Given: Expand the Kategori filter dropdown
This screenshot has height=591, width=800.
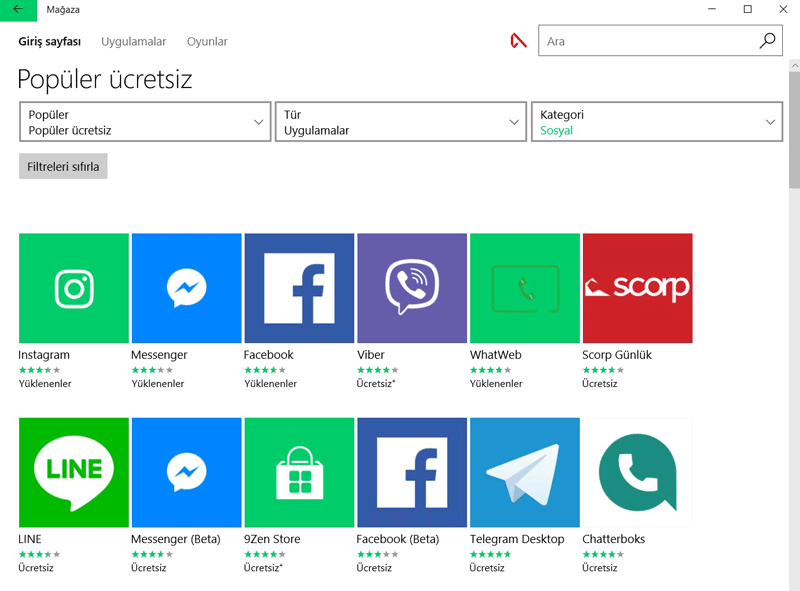Looking at the screenshot, I should pyautogui.click(x=657, y=122).
